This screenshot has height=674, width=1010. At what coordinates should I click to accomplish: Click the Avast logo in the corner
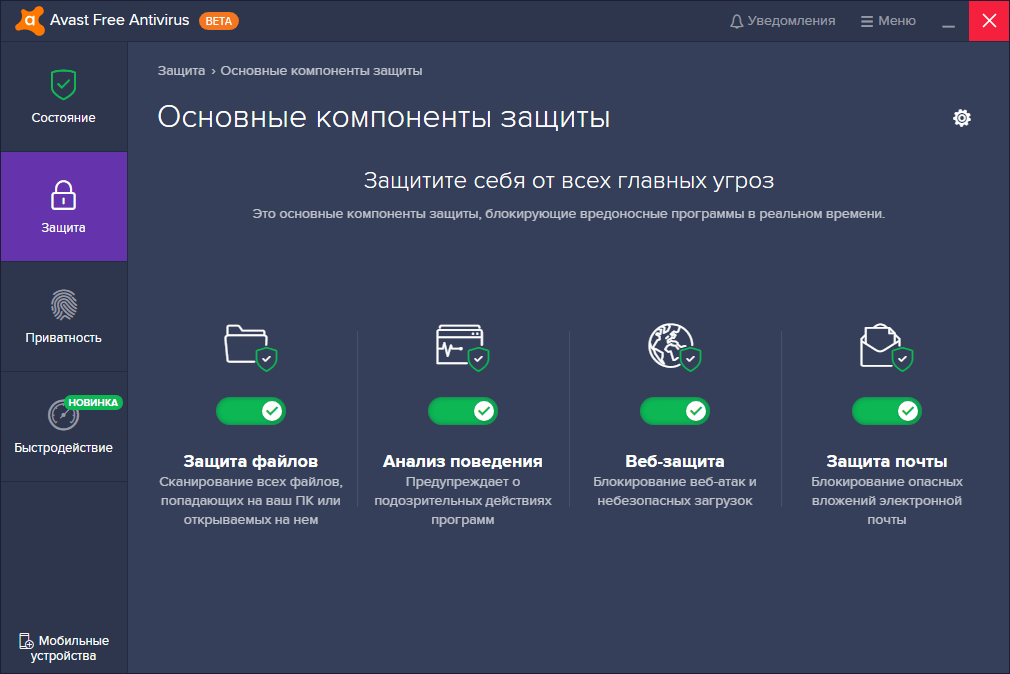pos(30,19)
